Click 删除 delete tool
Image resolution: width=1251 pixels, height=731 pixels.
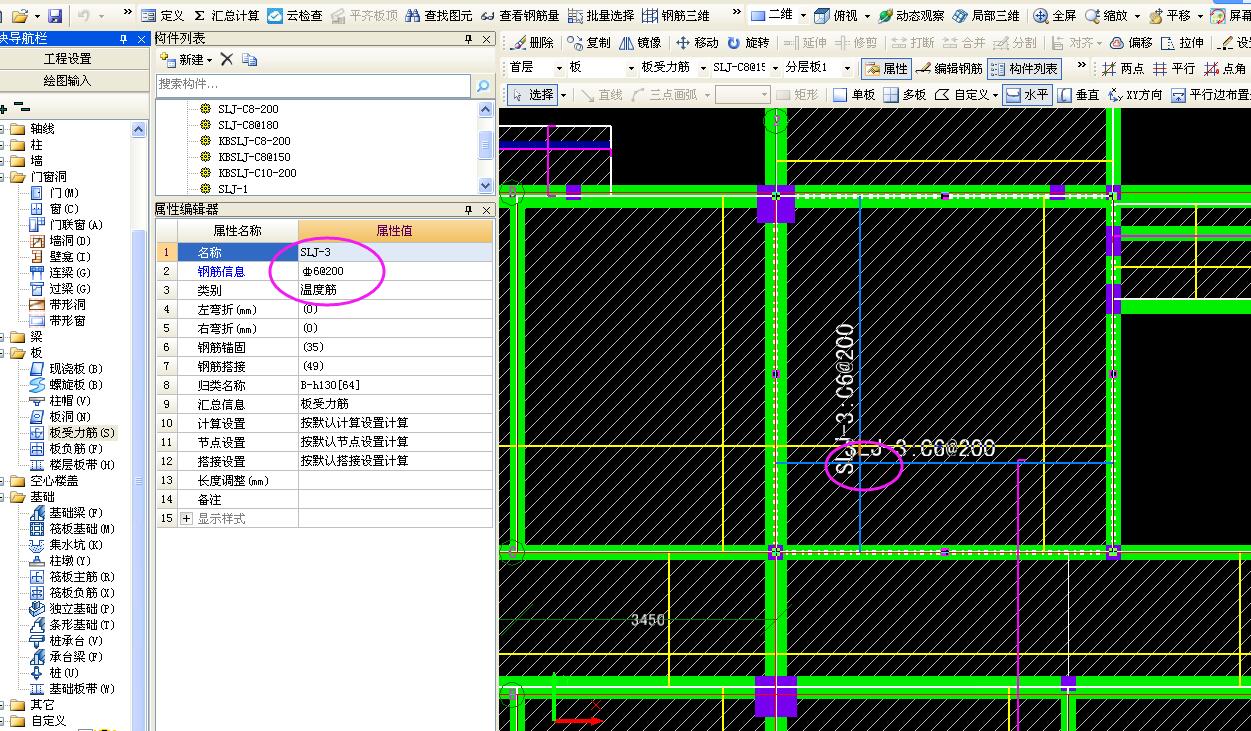(532, 43)
